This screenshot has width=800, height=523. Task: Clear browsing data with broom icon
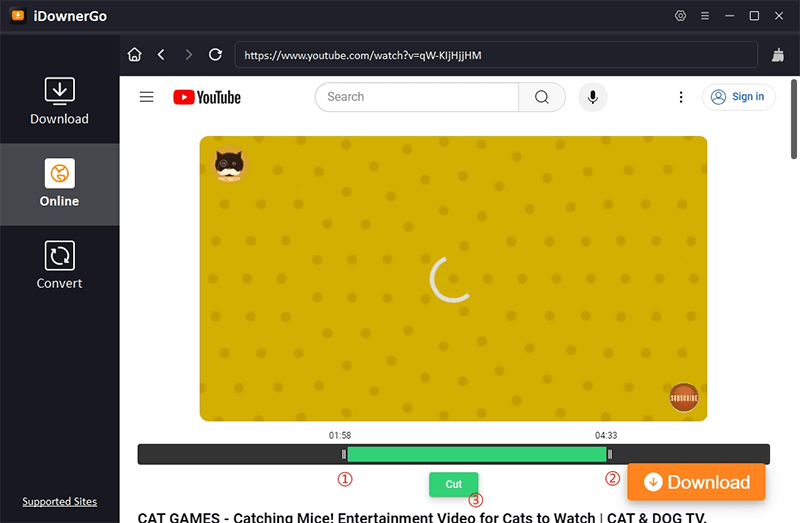(x=778, y=55)
